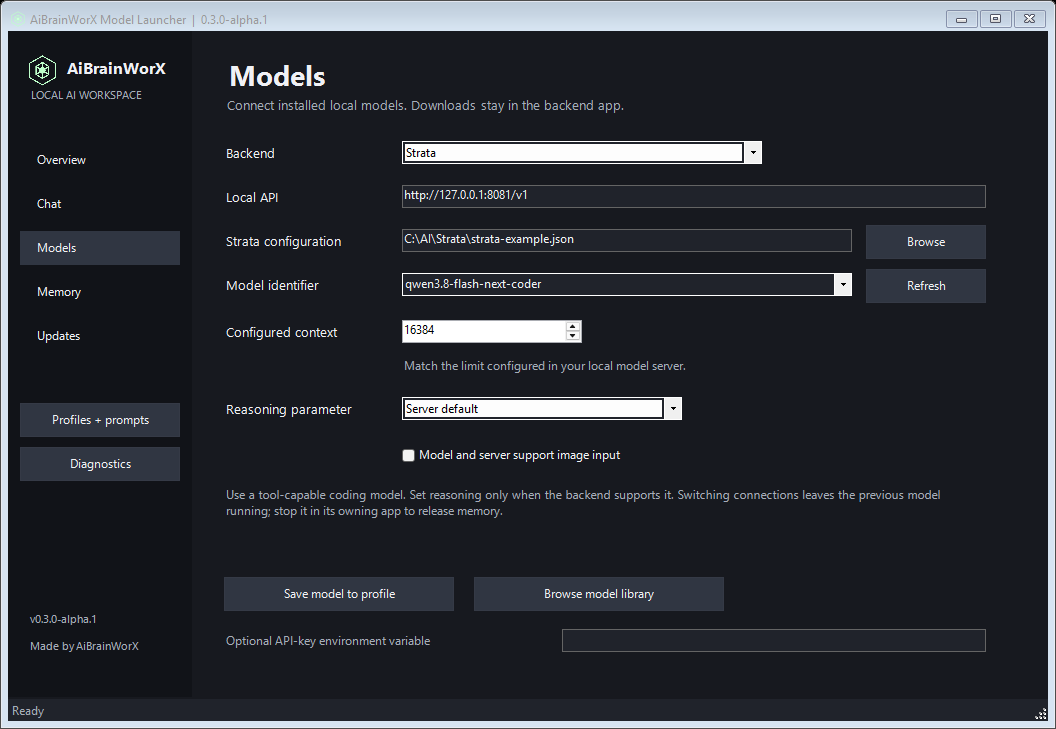Click the Strata configuration path field

(626, 241)
